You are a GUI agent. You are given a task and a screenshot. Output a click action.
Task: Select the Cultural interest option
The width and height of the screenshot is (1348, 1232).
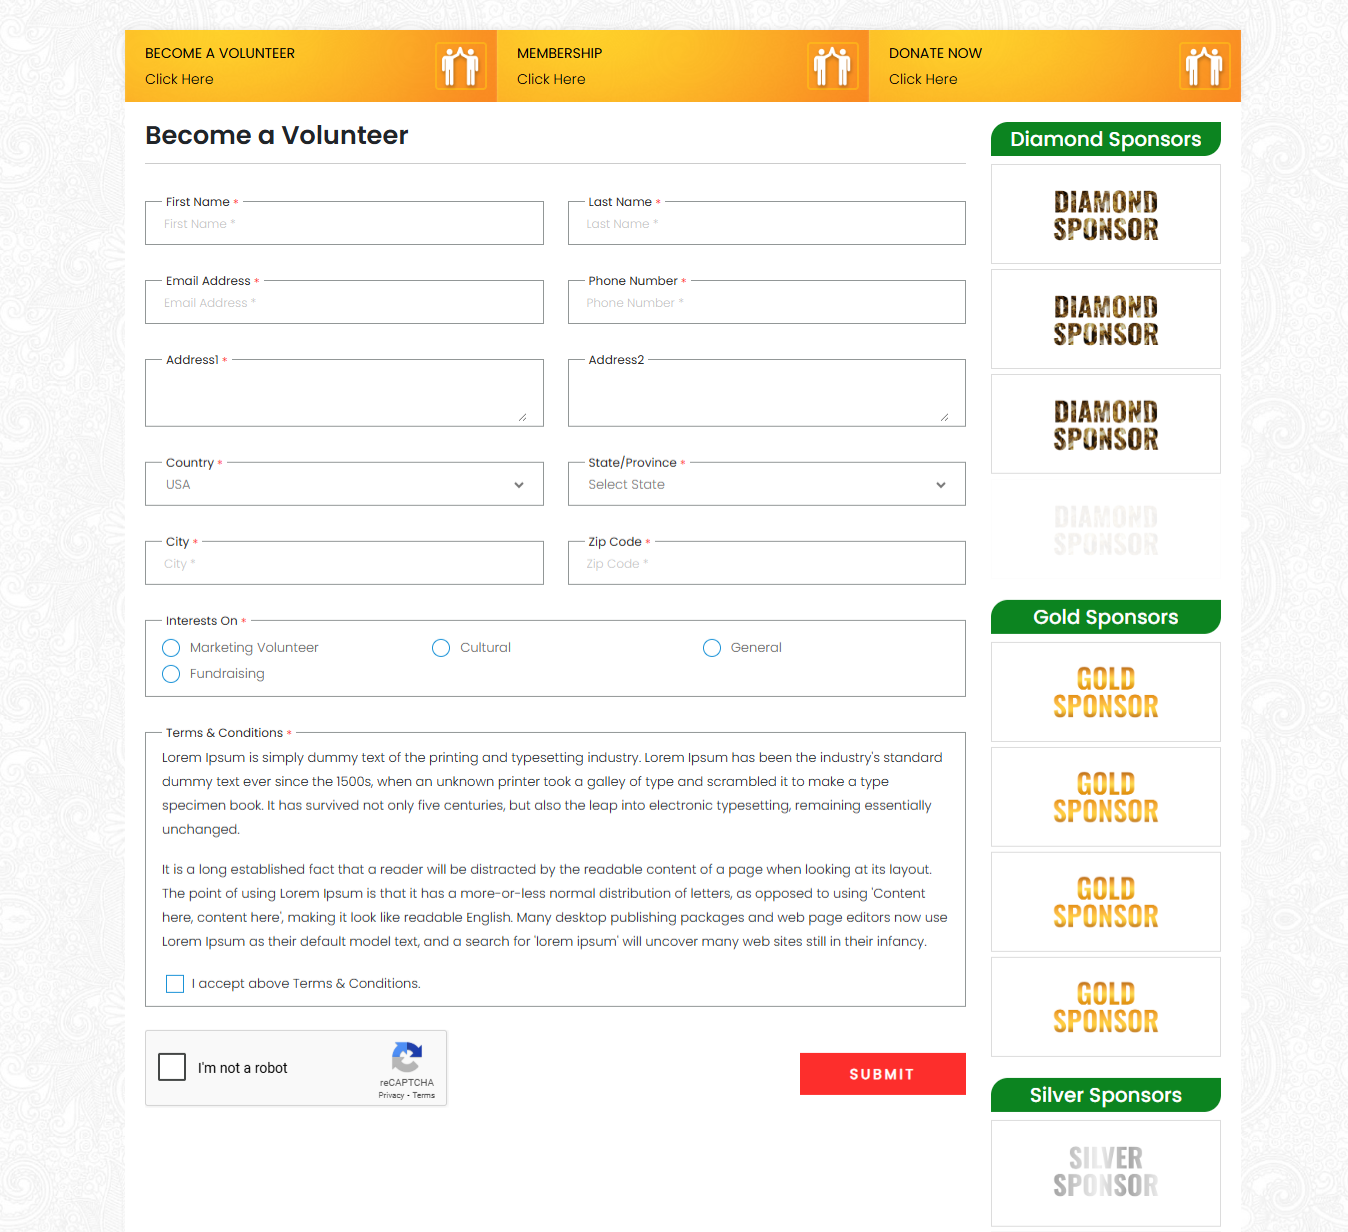coord(441,648)
